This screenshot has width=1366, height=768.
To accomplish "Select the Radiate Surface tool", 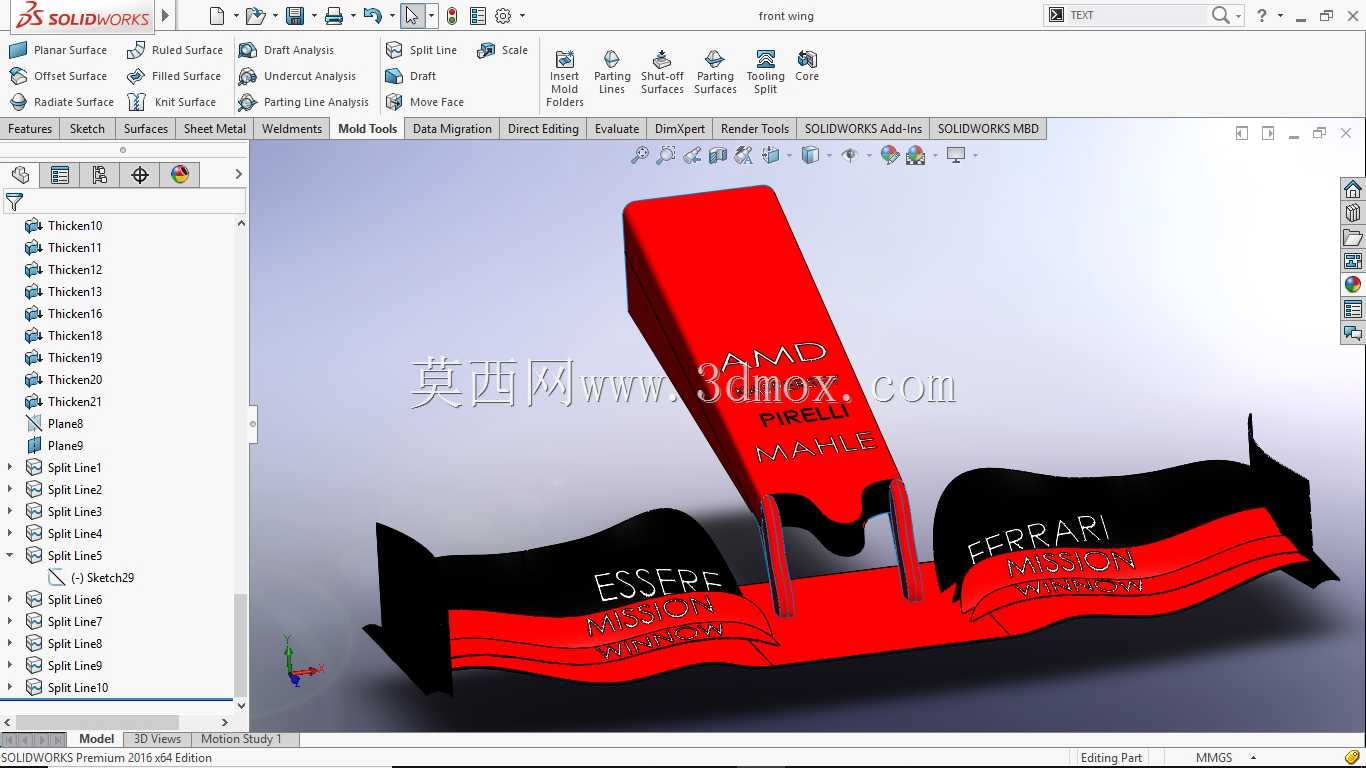I will point(61,102).
